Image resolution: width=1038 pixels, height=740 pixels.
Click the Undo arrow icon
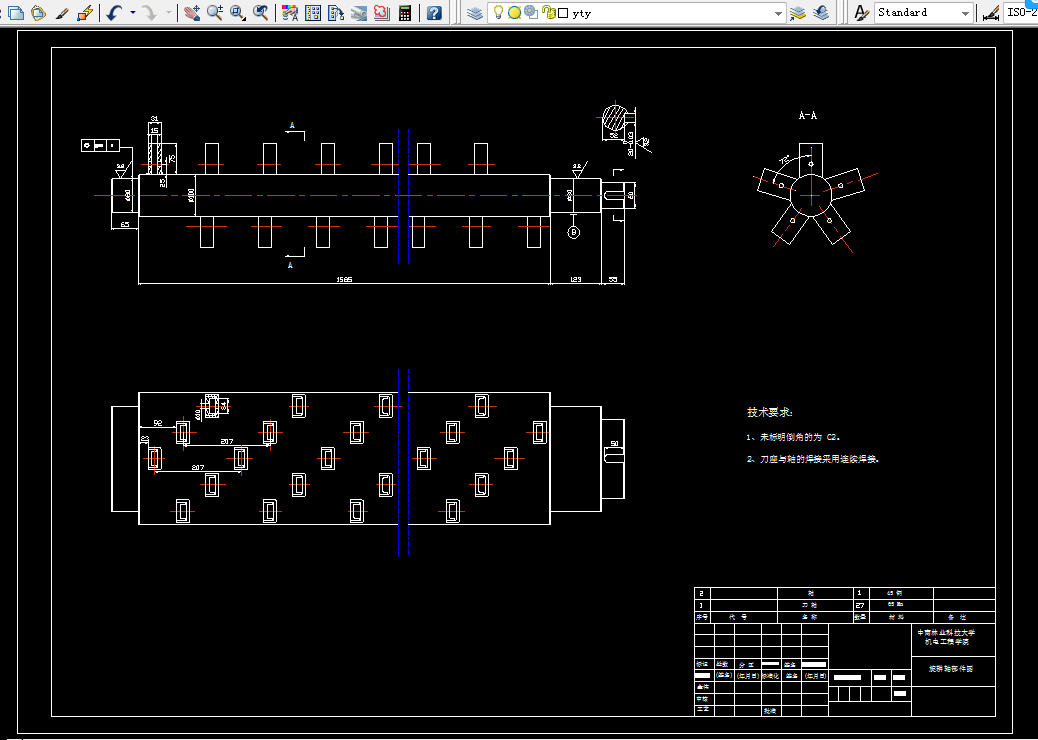click(x=115, y=12)
